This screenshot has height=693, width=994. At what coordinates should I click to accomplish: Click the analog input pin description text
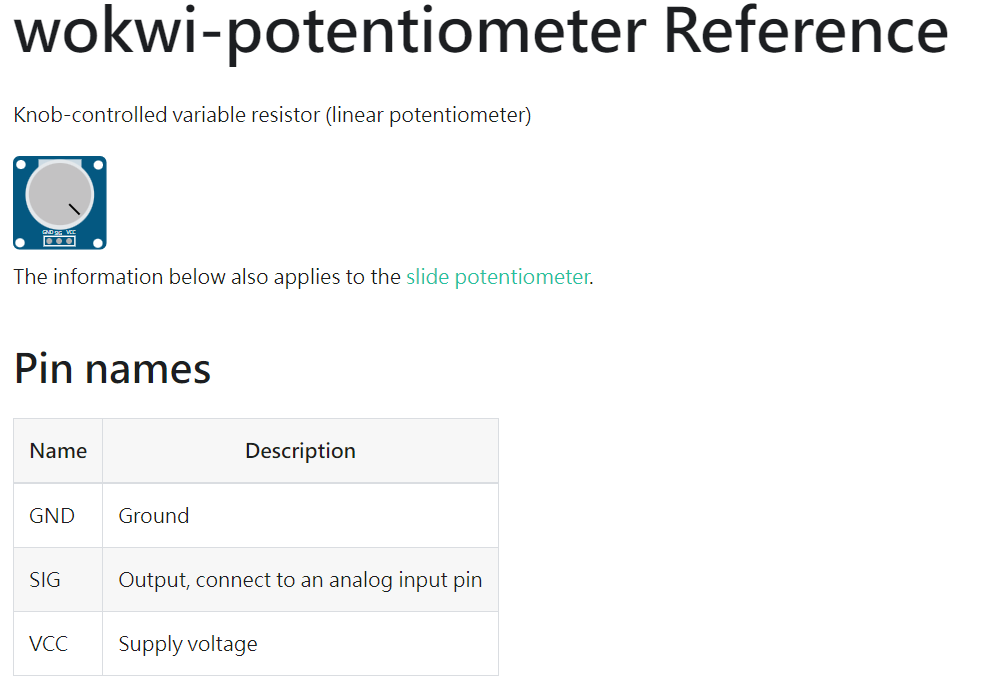coord(406,580)
